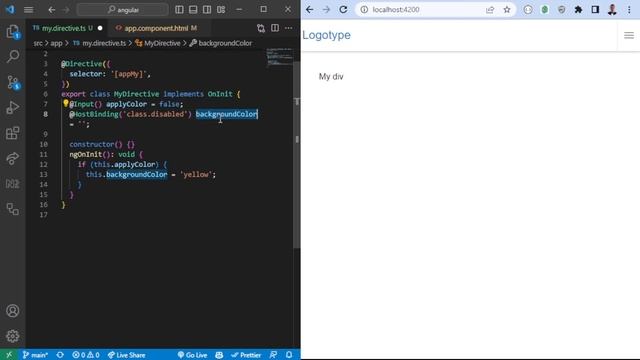Viewport: 640px width, 360px height.
Task: Reload the localhost:4200 page
Action: [343, 9]
